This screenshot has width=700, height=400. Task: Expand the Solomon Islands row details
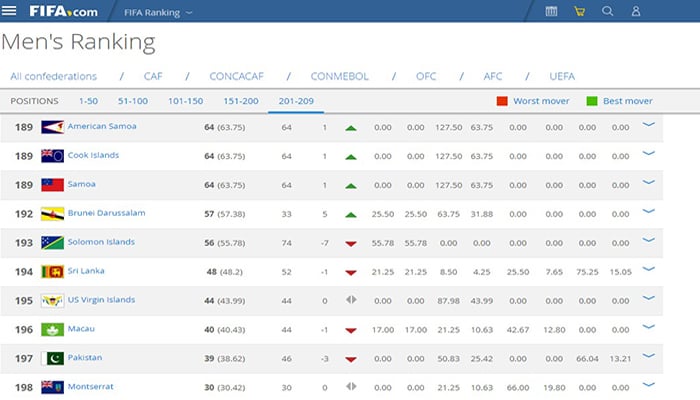point(648,240)
